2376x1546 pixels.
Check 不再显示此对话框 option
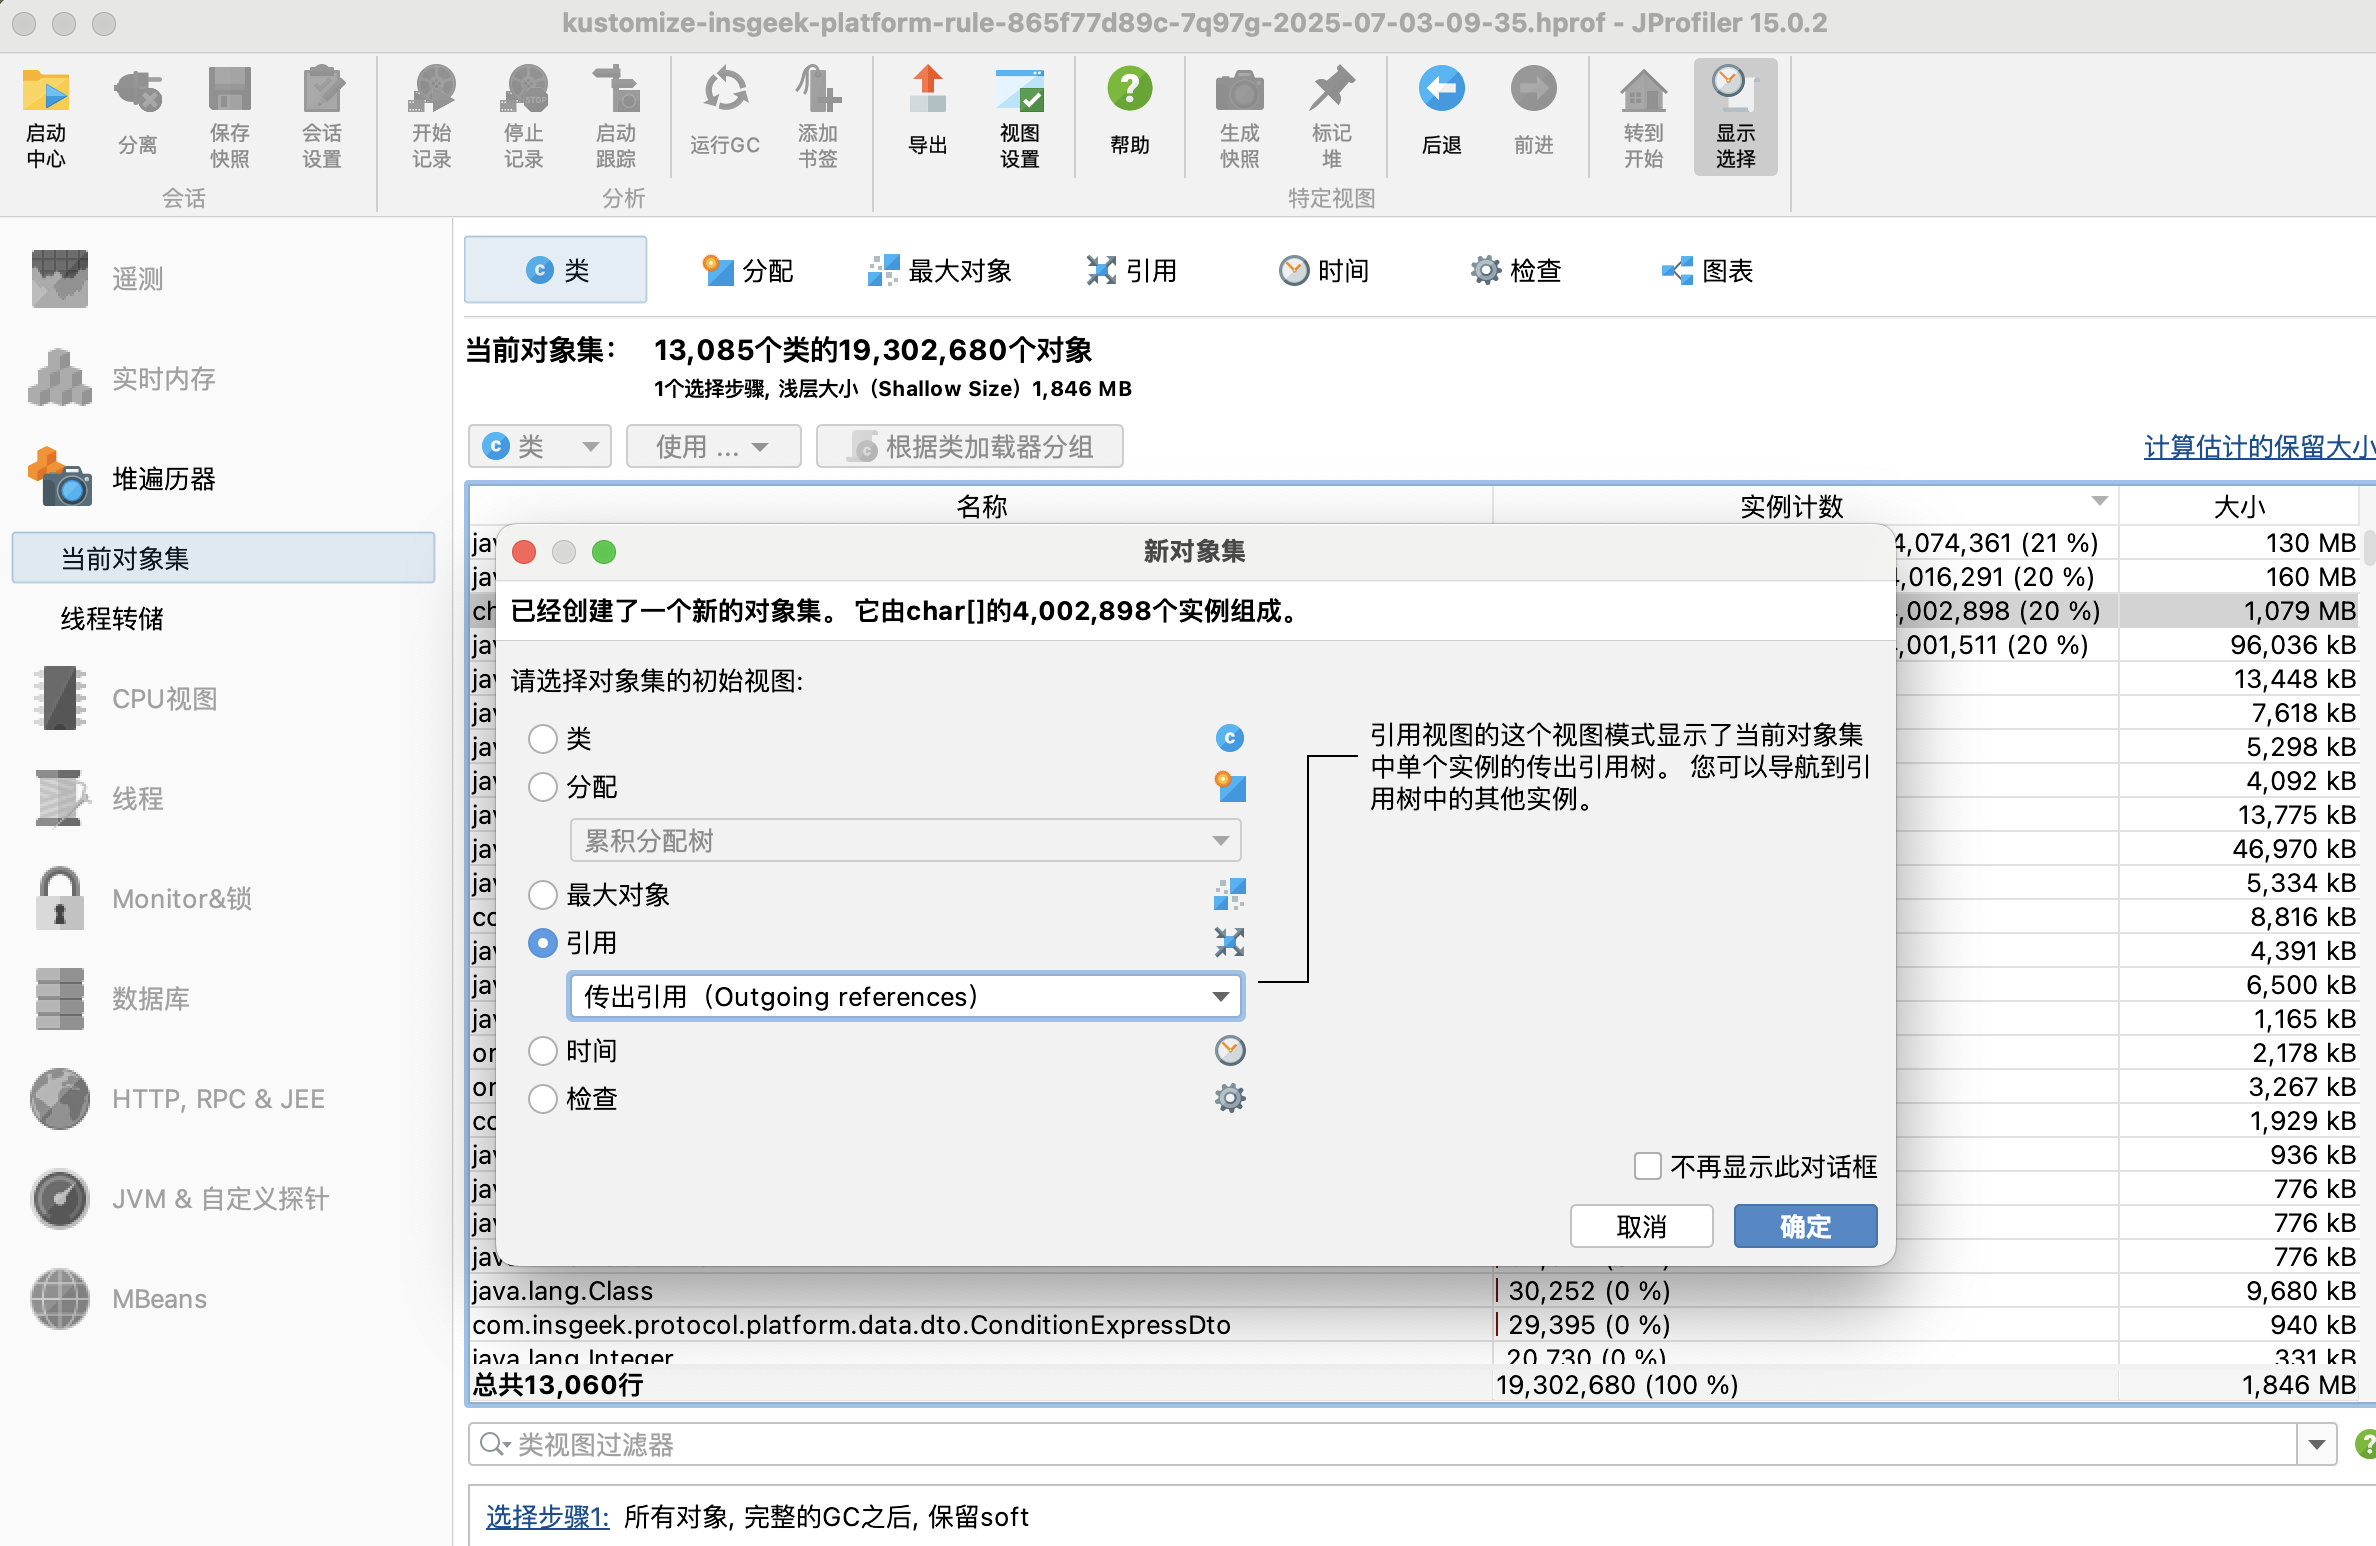(1647, 1166)
